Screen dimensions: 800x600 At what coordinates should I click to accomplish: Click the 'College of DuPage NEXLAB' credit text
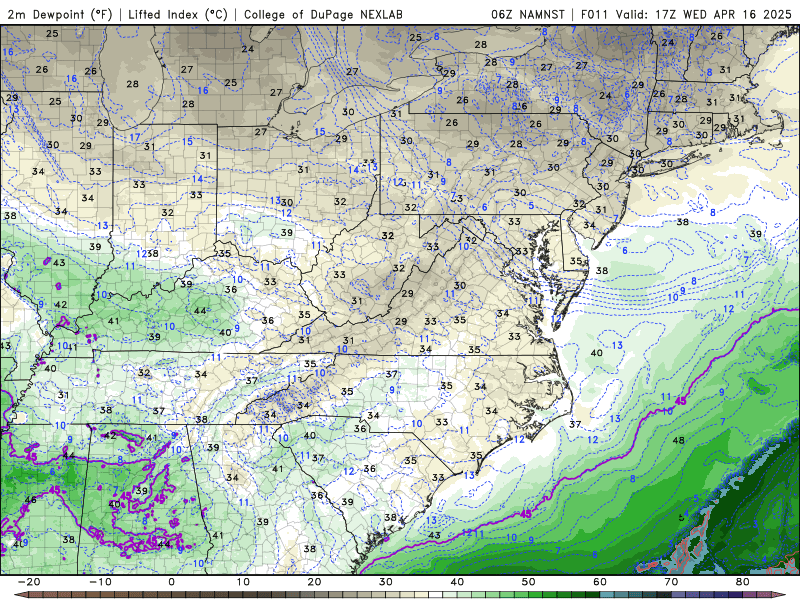click(x=323, y=14)
